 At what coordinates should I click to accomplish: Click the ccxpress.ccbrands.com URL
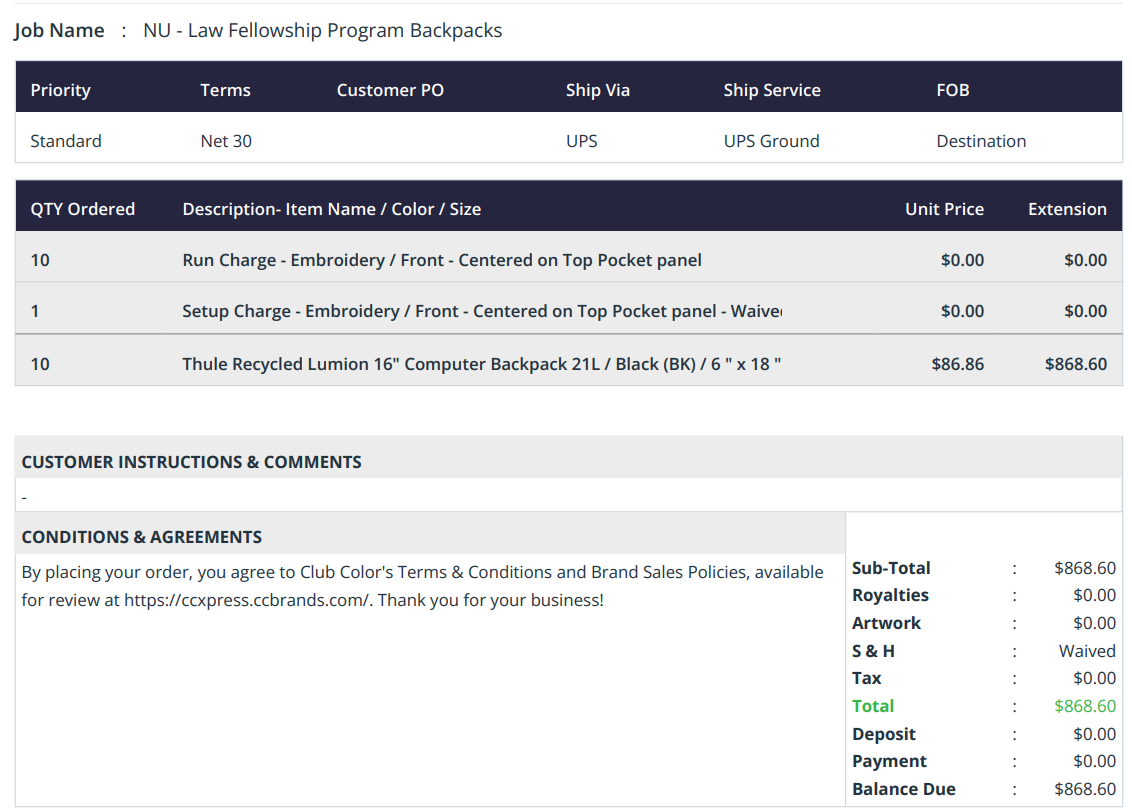pyautogui.click(x=247, y=601)
